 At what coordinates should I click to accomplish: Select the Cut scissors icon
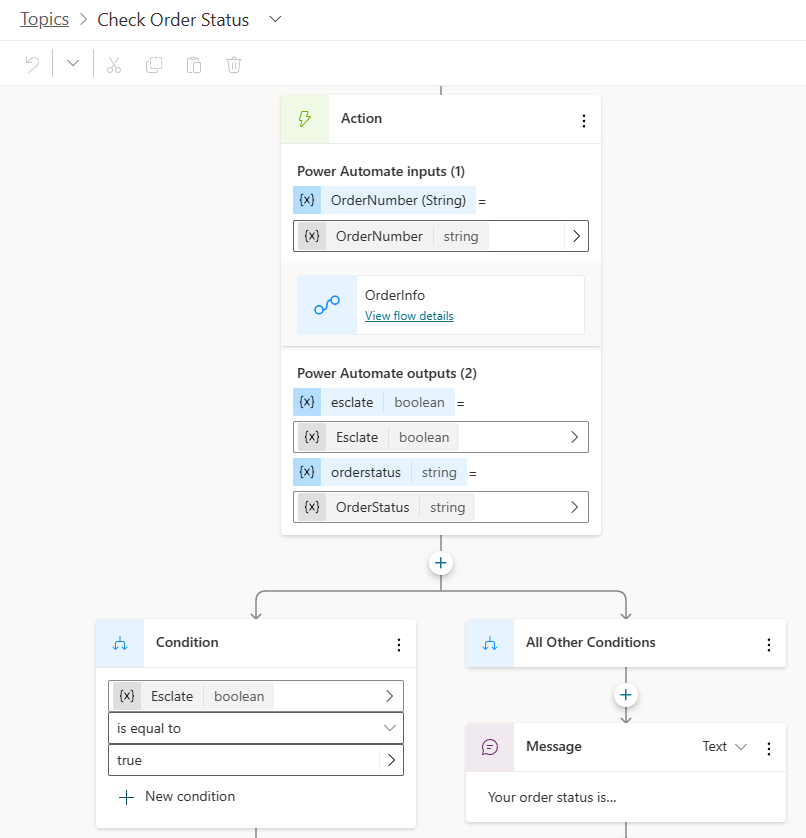point(114,63)
